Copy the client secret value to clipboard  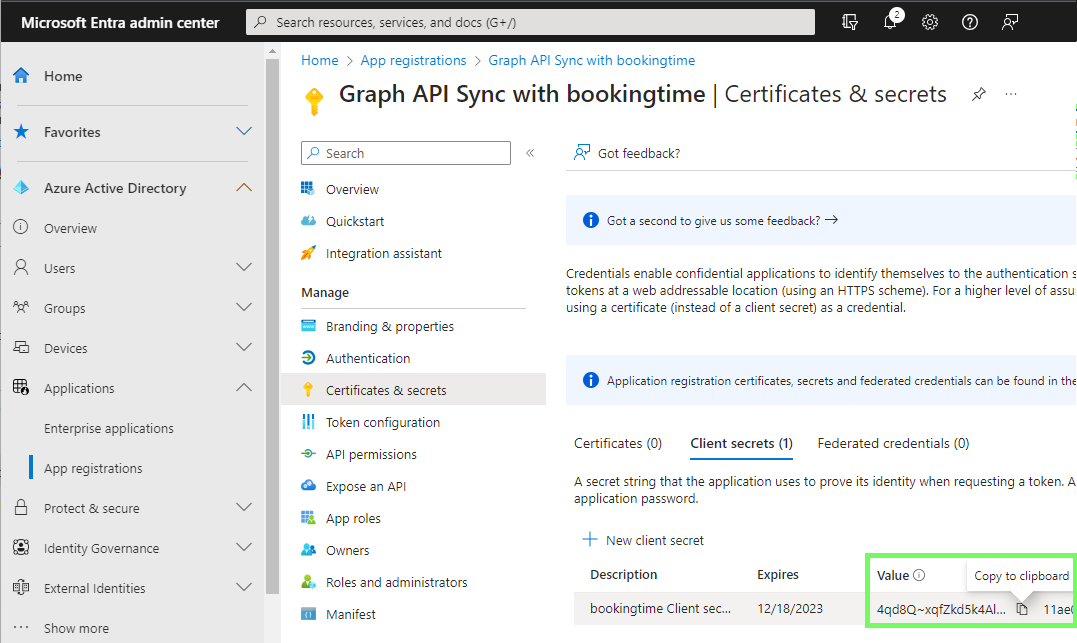coord(1021,609)
